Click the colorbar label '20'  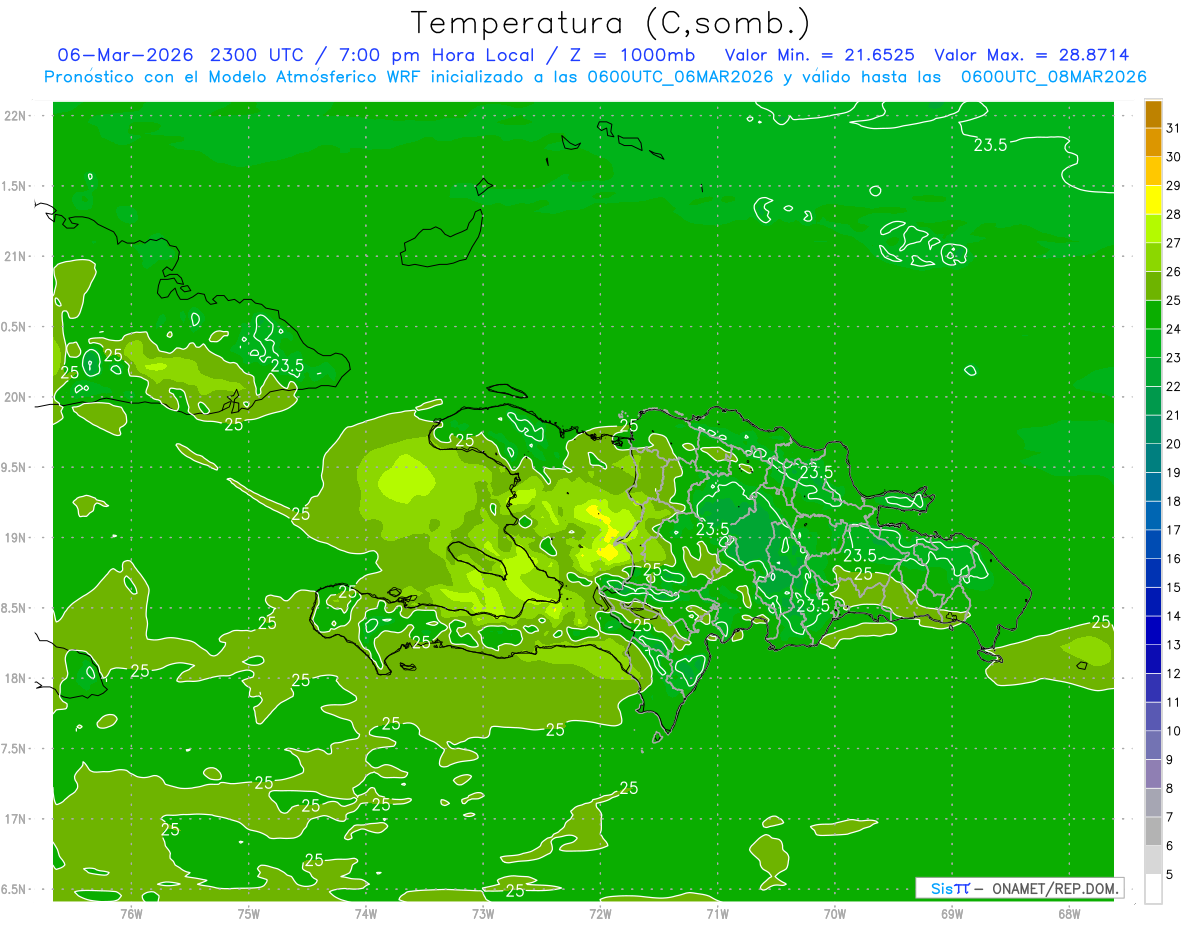[x=1174, y=444]
